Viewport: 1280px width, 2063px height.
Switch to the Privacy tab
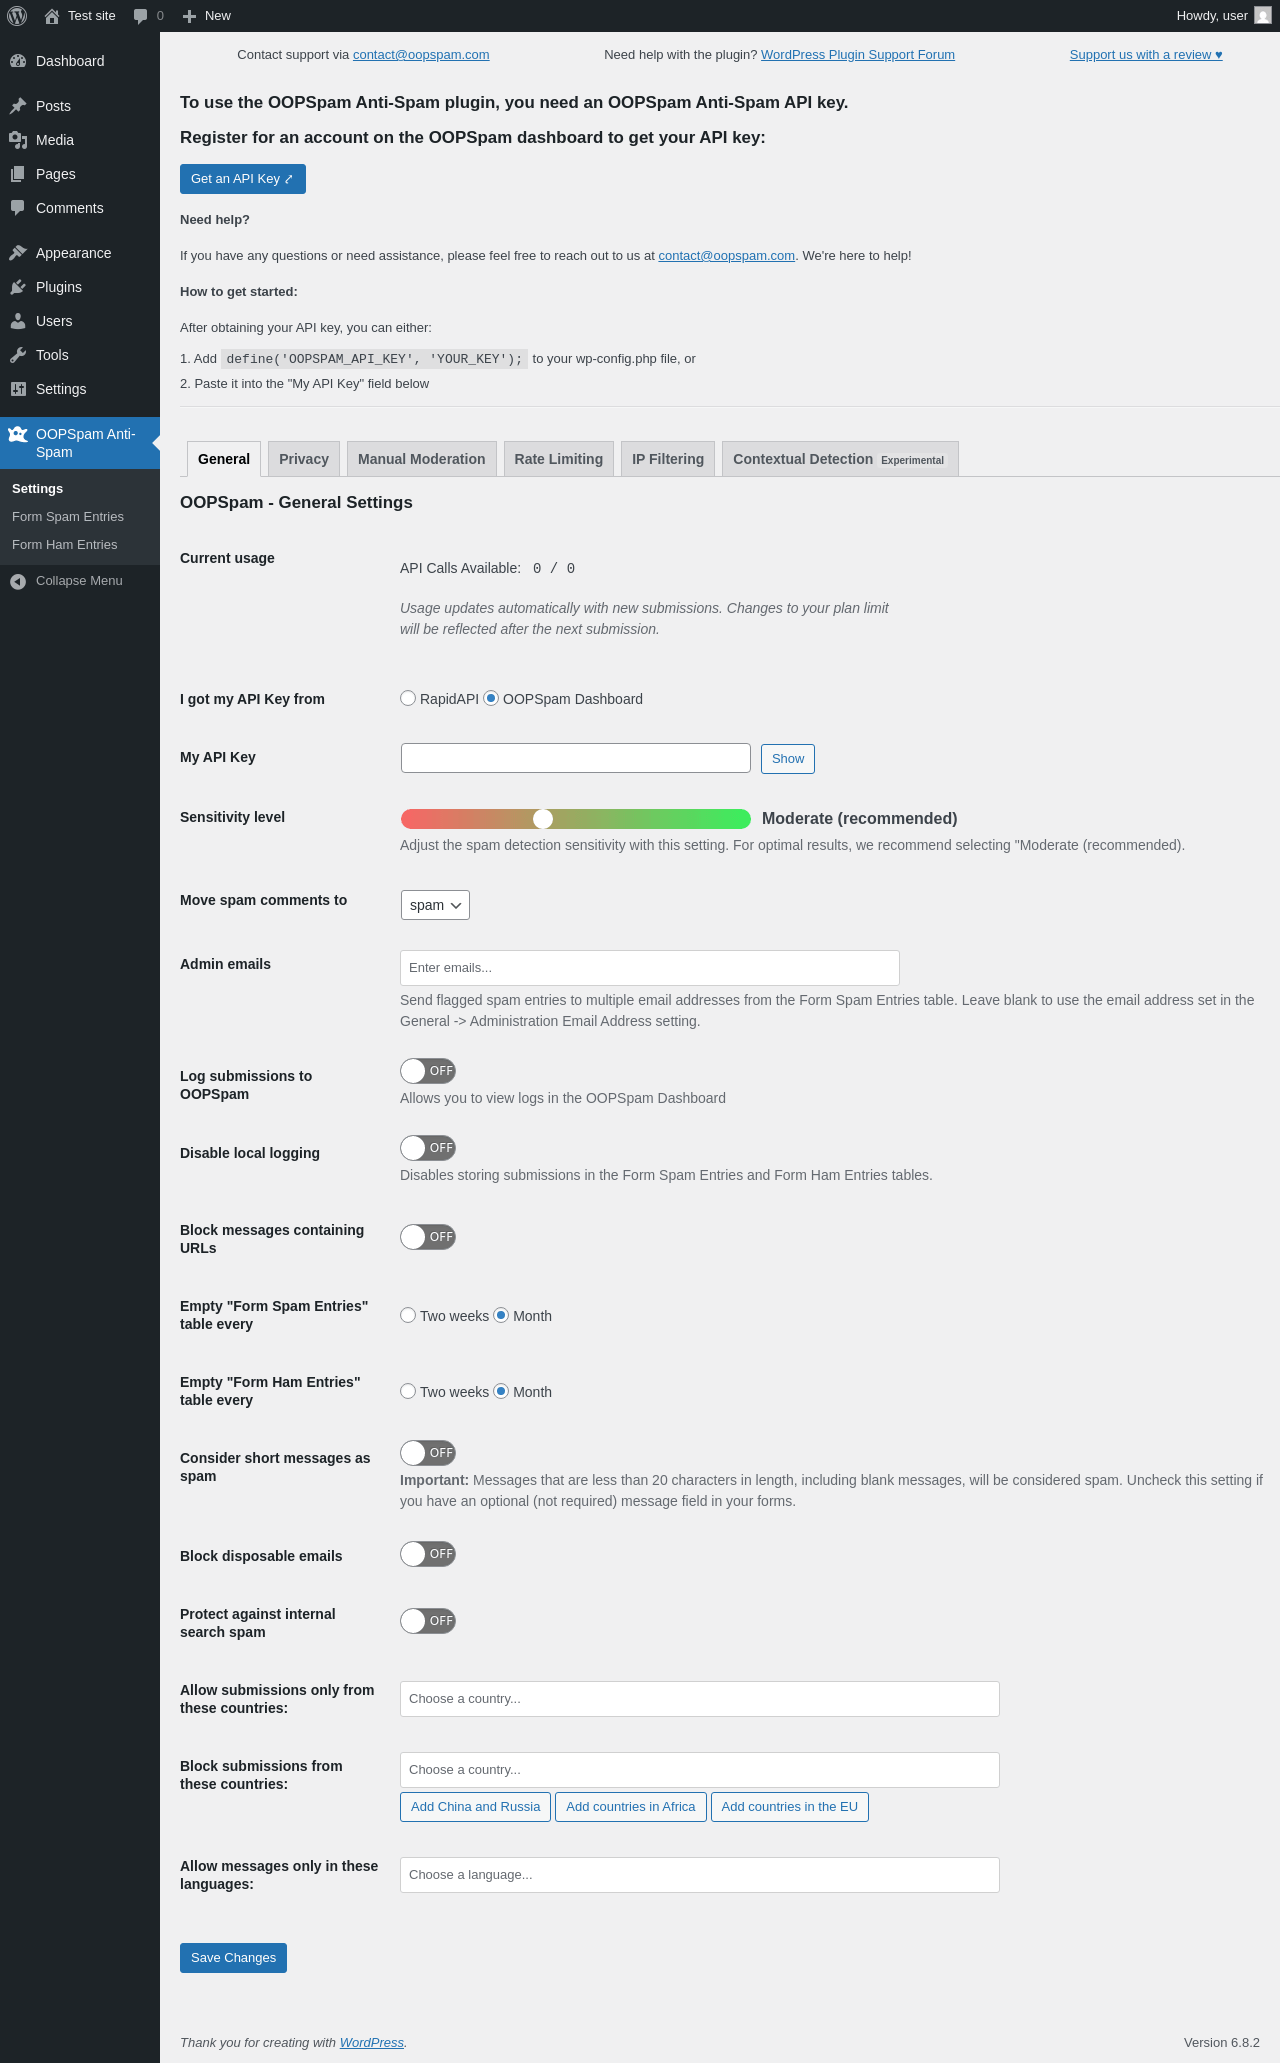click(304, 459)
